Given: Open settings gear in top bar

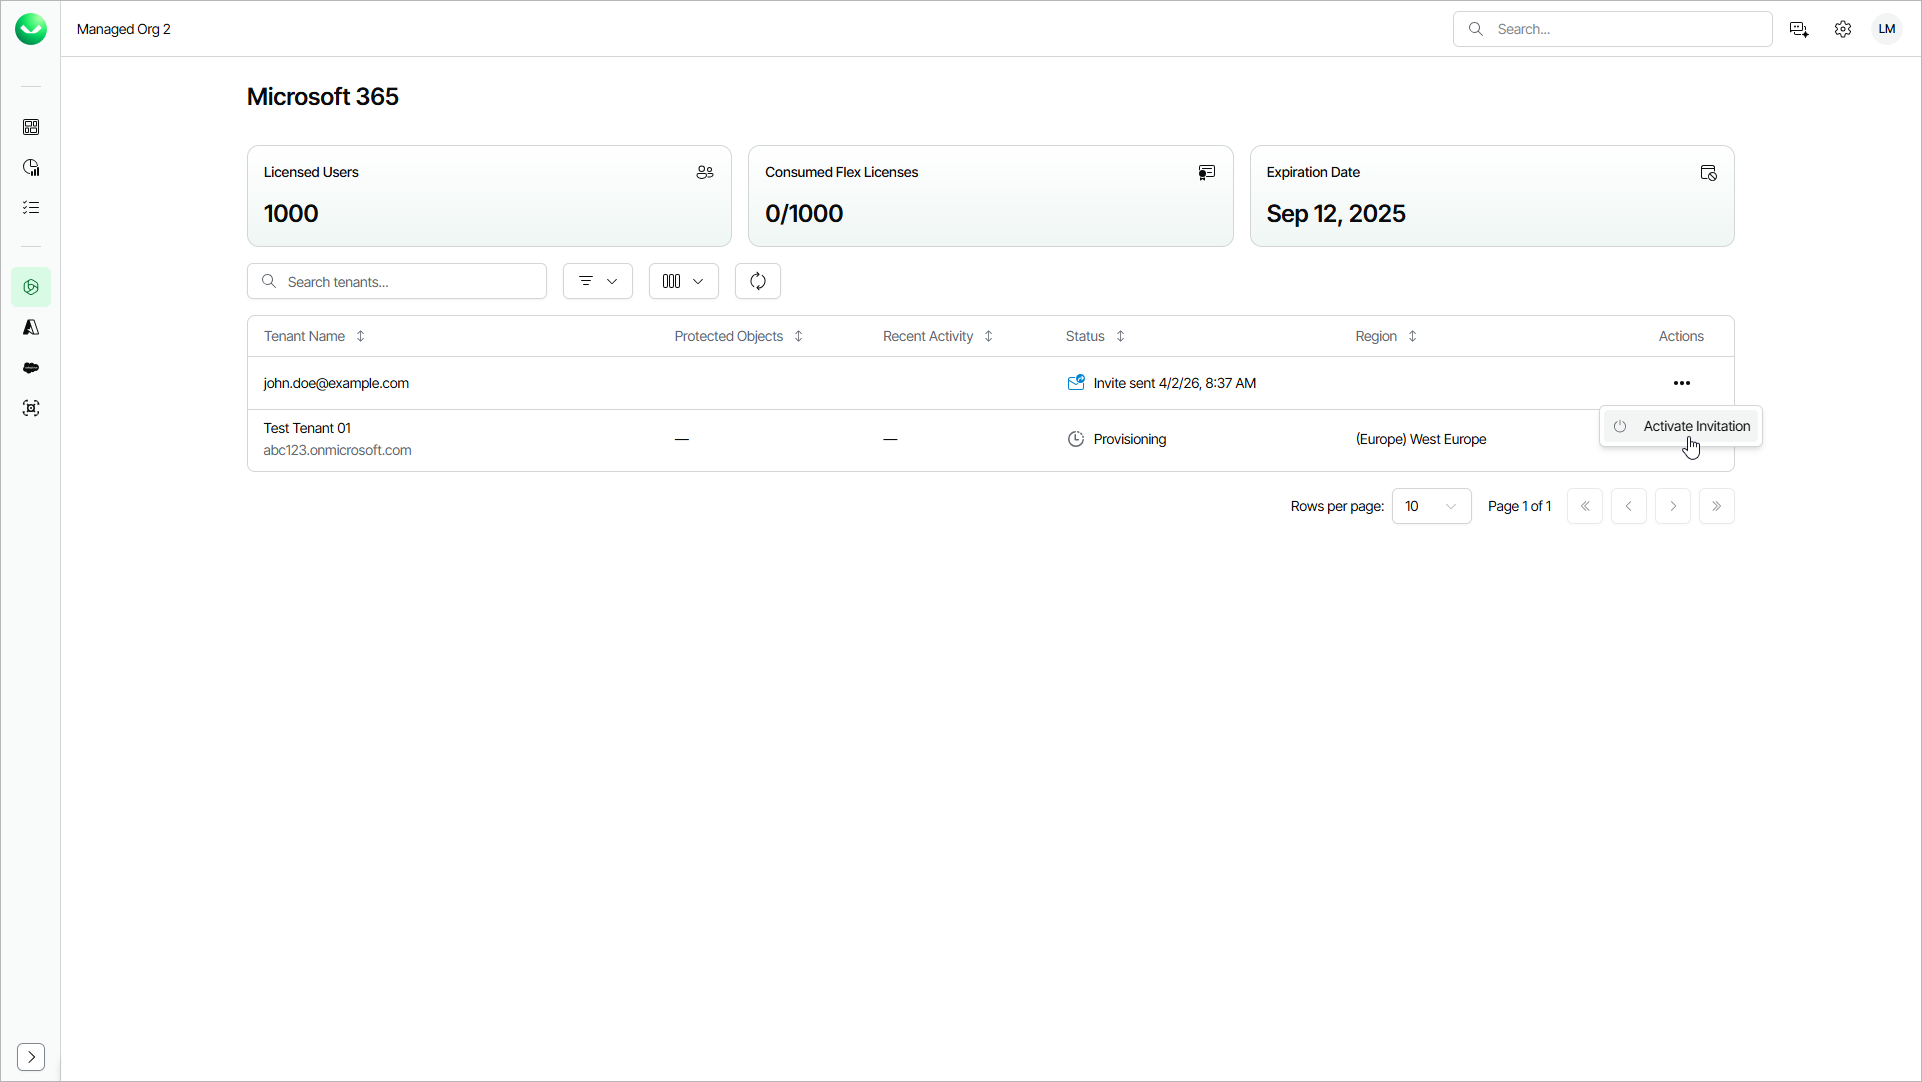Looking at the screenshot, I should (1843, 29).
